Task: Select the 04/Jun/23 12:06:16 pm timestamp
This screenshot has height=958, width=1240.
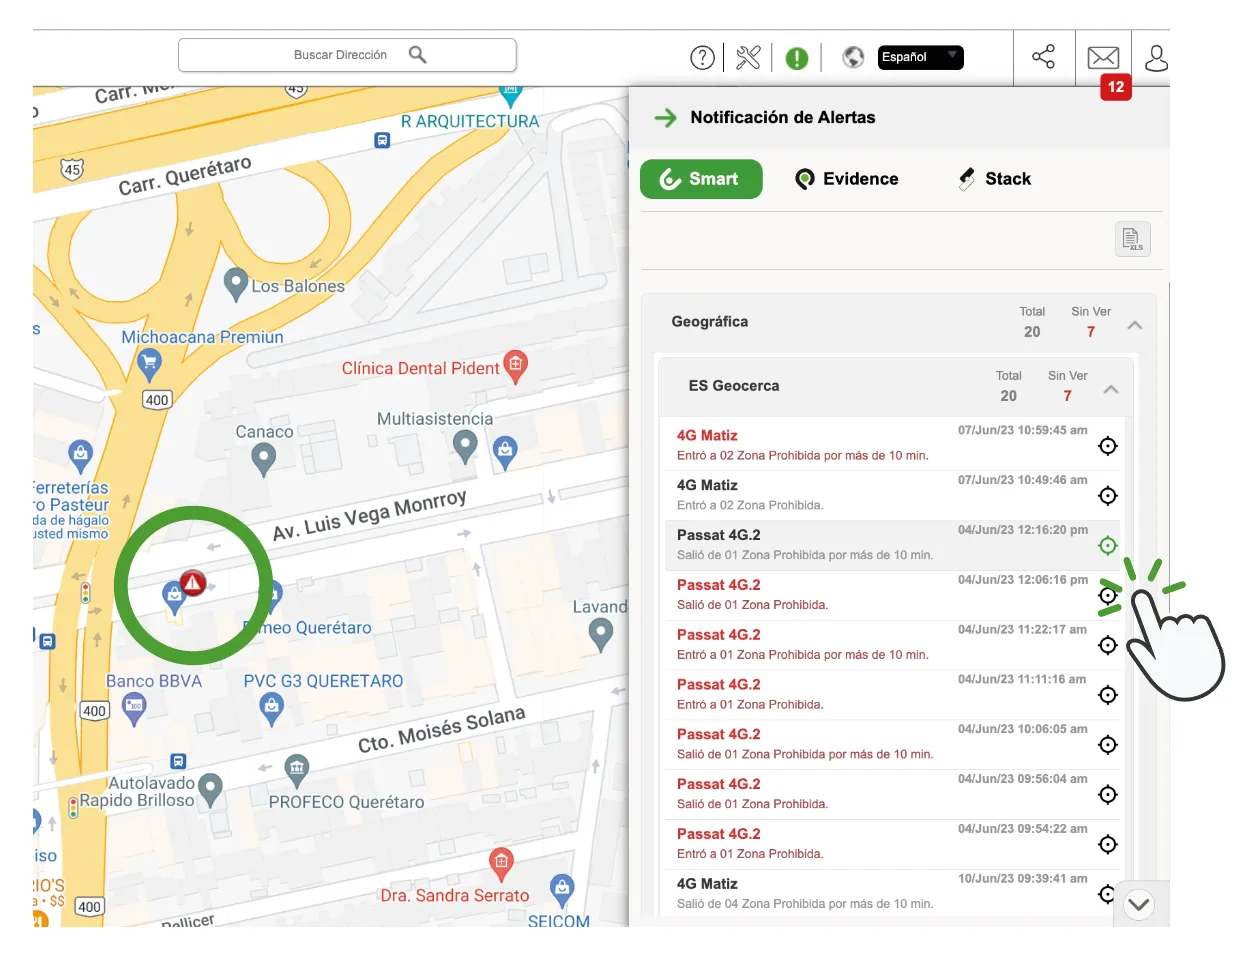Action: click(x=1023, y=580)
